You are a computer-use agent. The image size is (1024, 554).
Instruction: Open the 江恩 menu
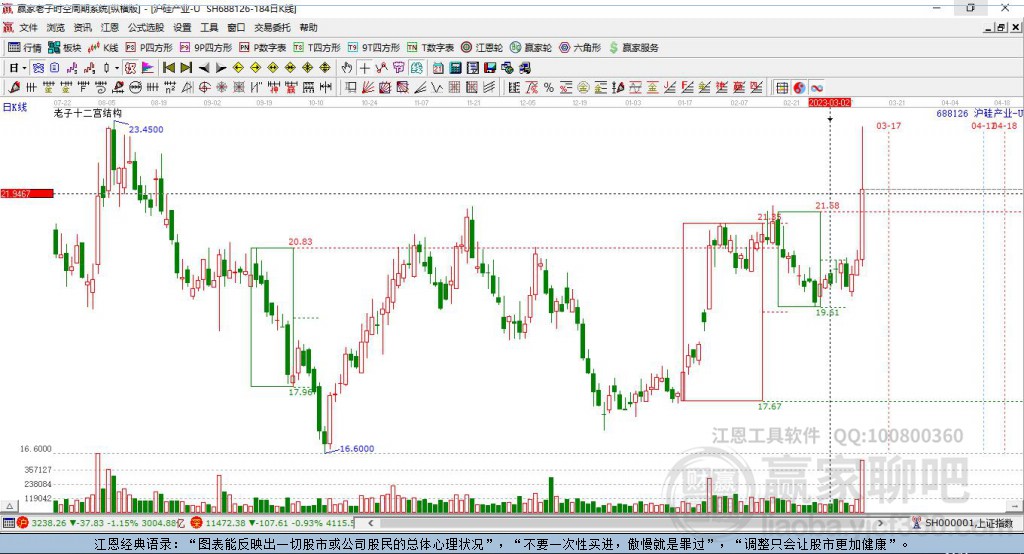pyautogui.click(x=110, y=27)
